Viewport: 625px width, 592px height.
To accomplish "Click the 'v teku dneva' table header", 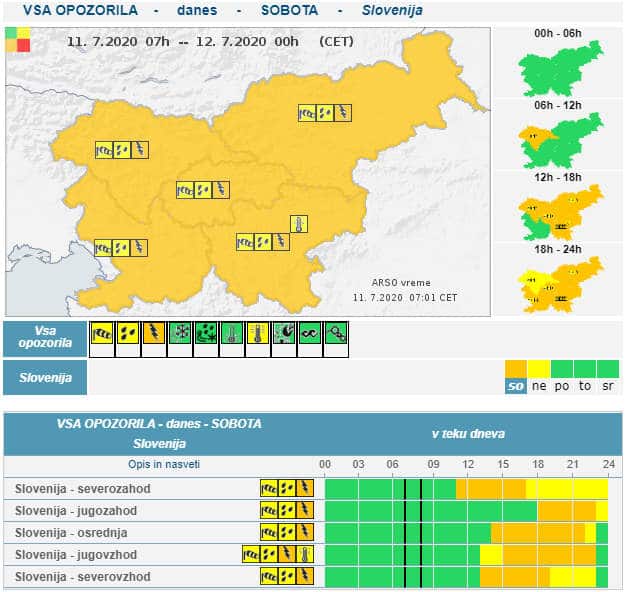I will [x=468, y=434].
